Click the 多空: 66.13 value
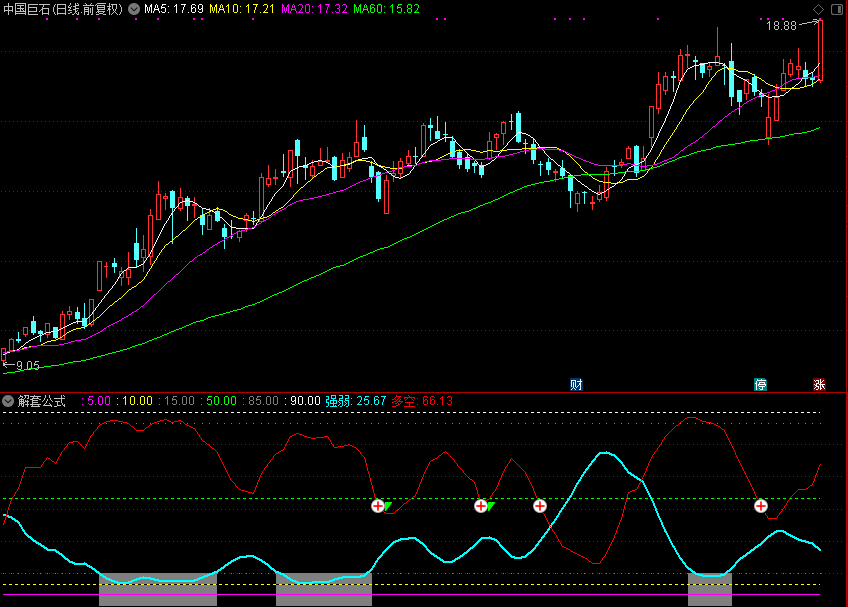 click(422, 401)
